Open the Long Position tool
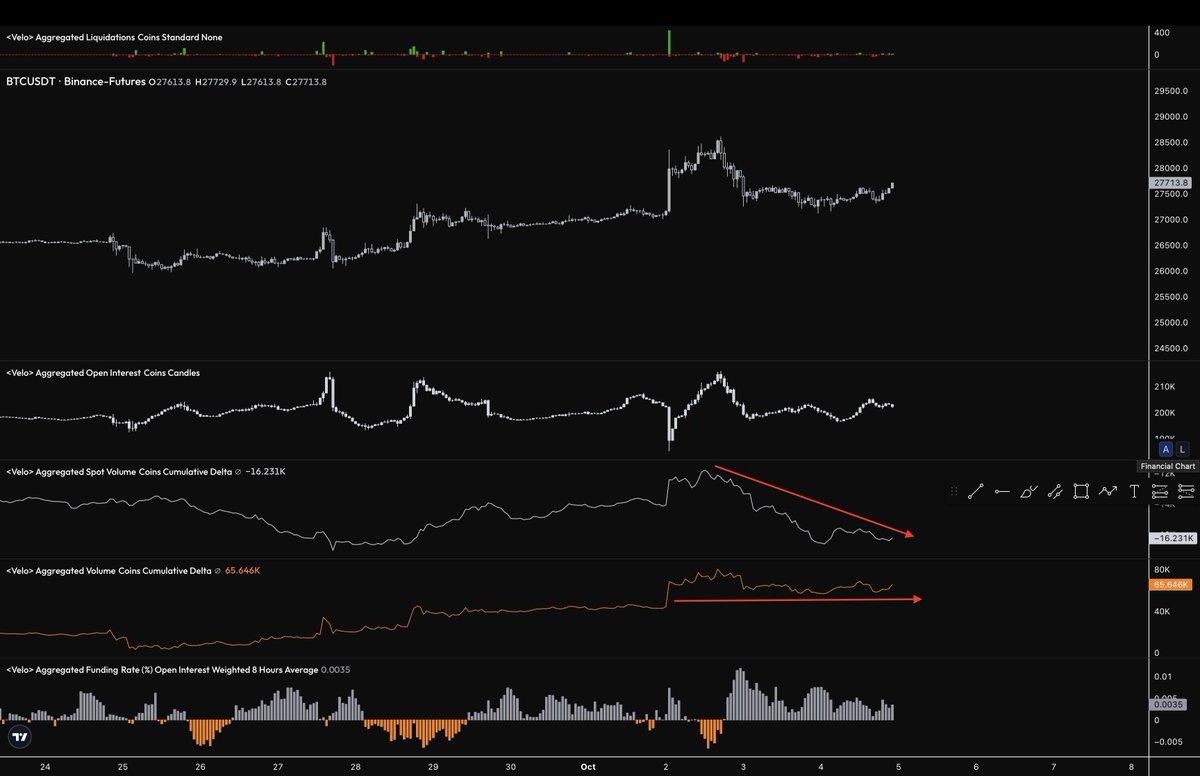 click(1159, 491)
